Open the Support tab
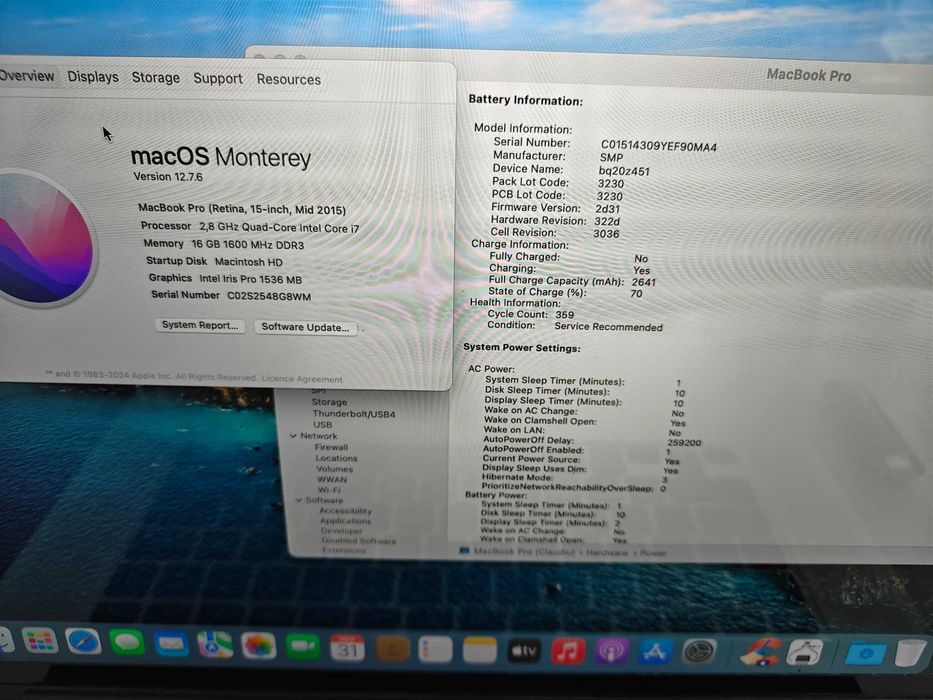 pyautogui.click(x=218, y=79)
